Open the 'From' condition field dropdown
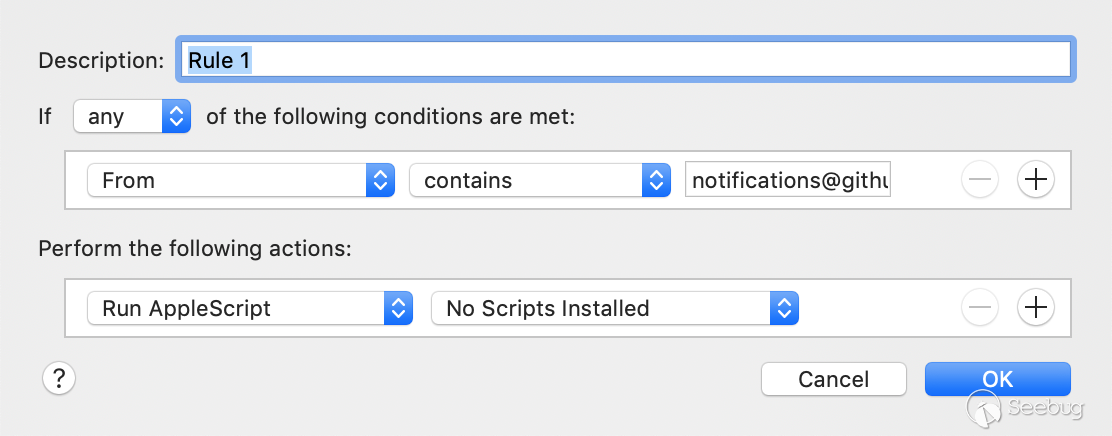Viewport: 1112px width, 436px height. [x=240, y=180]
